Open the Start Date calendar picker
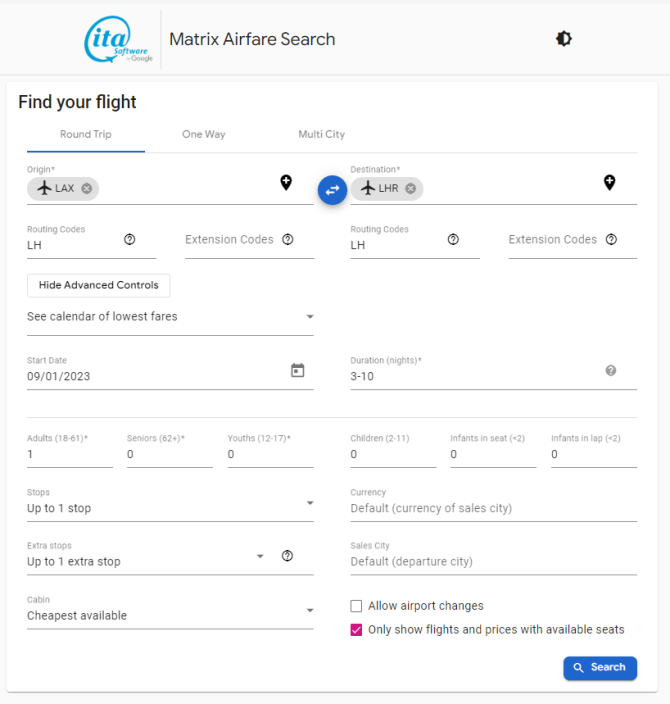The height and width of the screenshot is (704, 670). pyautogui.click(x=298, y=370)
